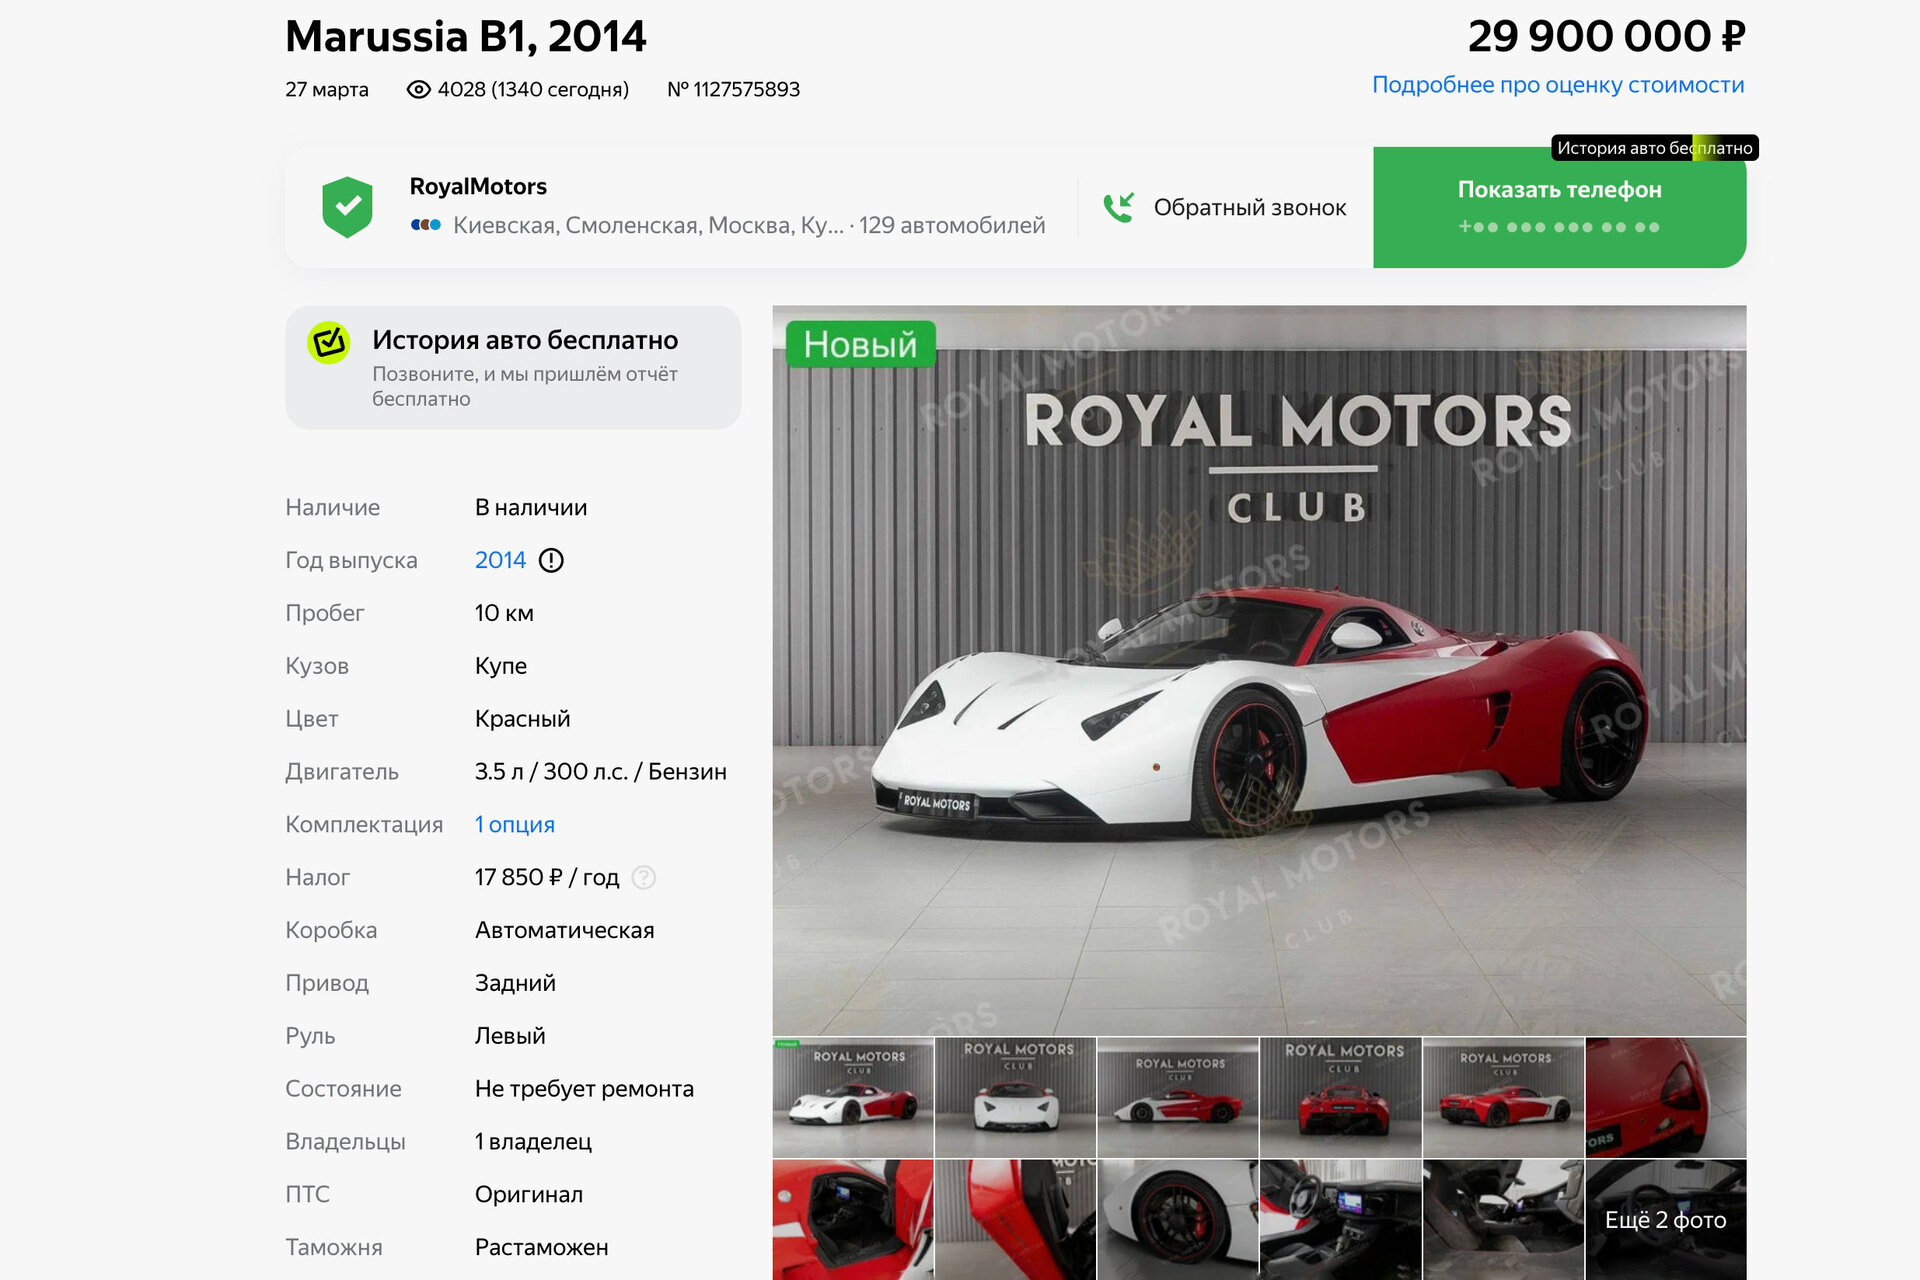Click the customs value Растаможен
The width and height of the screenshot is (1920, 1280).
(541, 1247)
